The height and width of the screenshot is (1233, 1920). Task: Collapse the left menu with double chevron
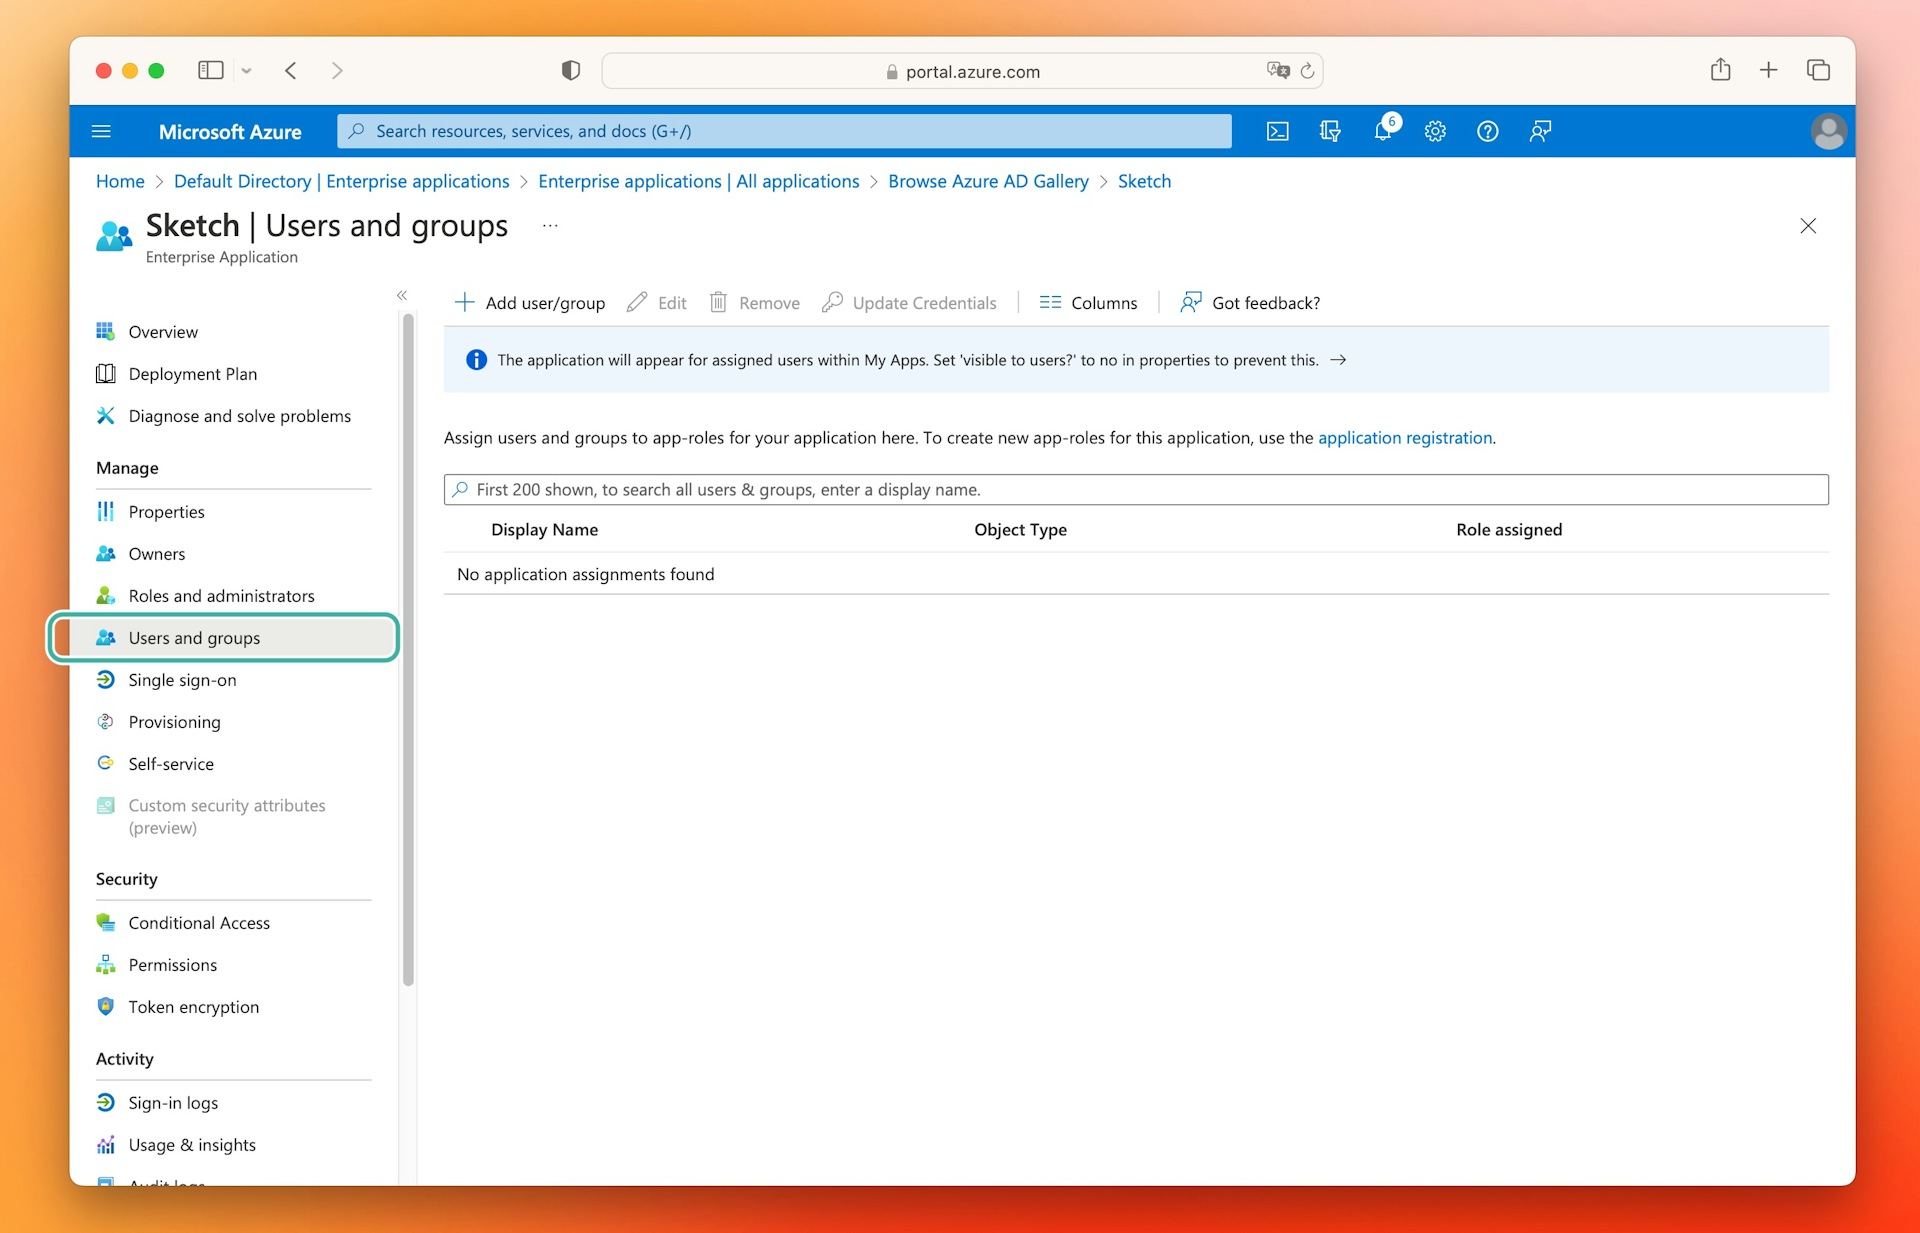tap(402, 295)
